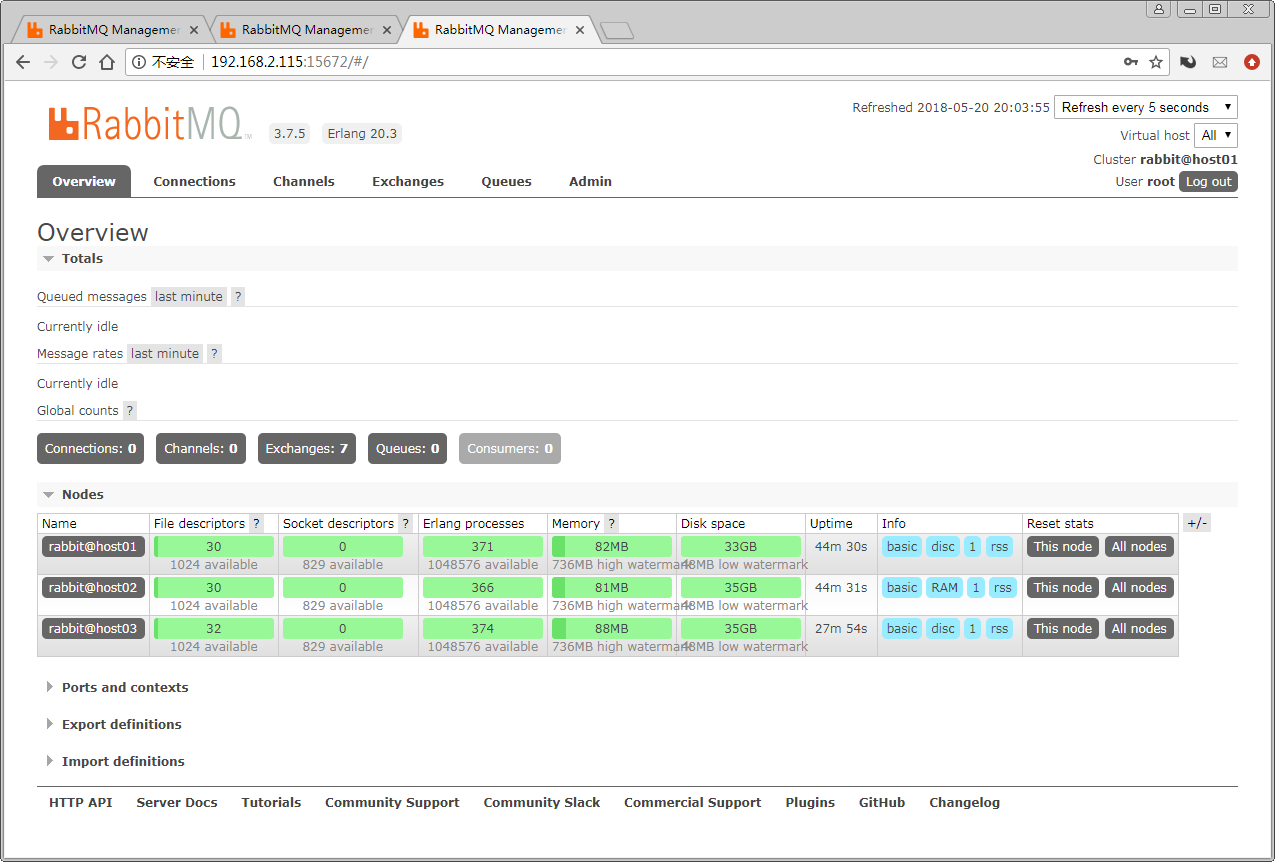Open the HTTP API footer link
The height and width of the screenshot is (862, 1275).
point(80,803)
